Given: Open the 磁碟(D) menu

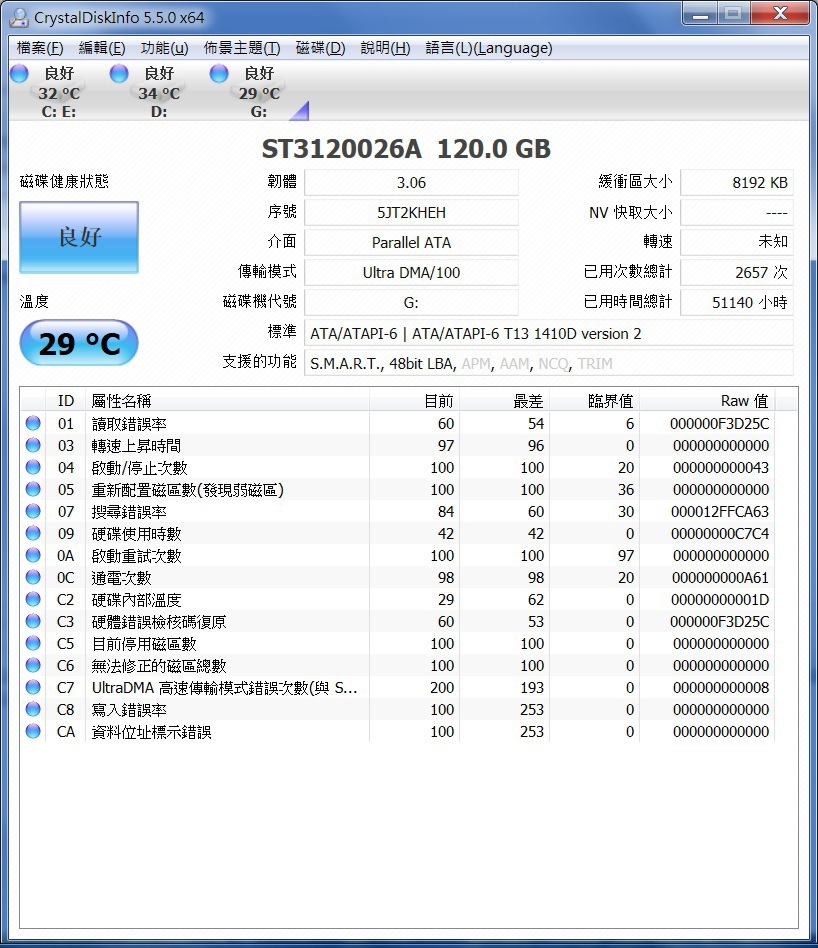Looking at the screenshot, I should (320, 48).
